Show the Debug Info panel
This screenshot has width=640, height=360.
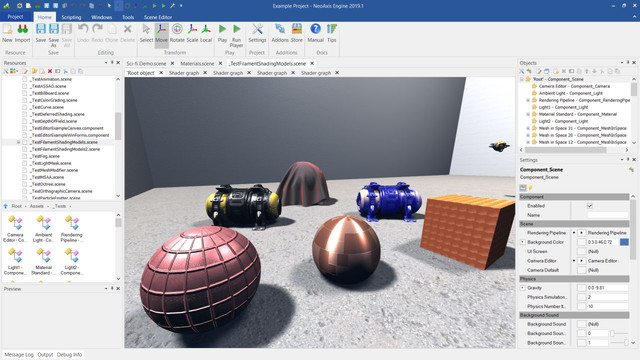[x=69, y=355]
